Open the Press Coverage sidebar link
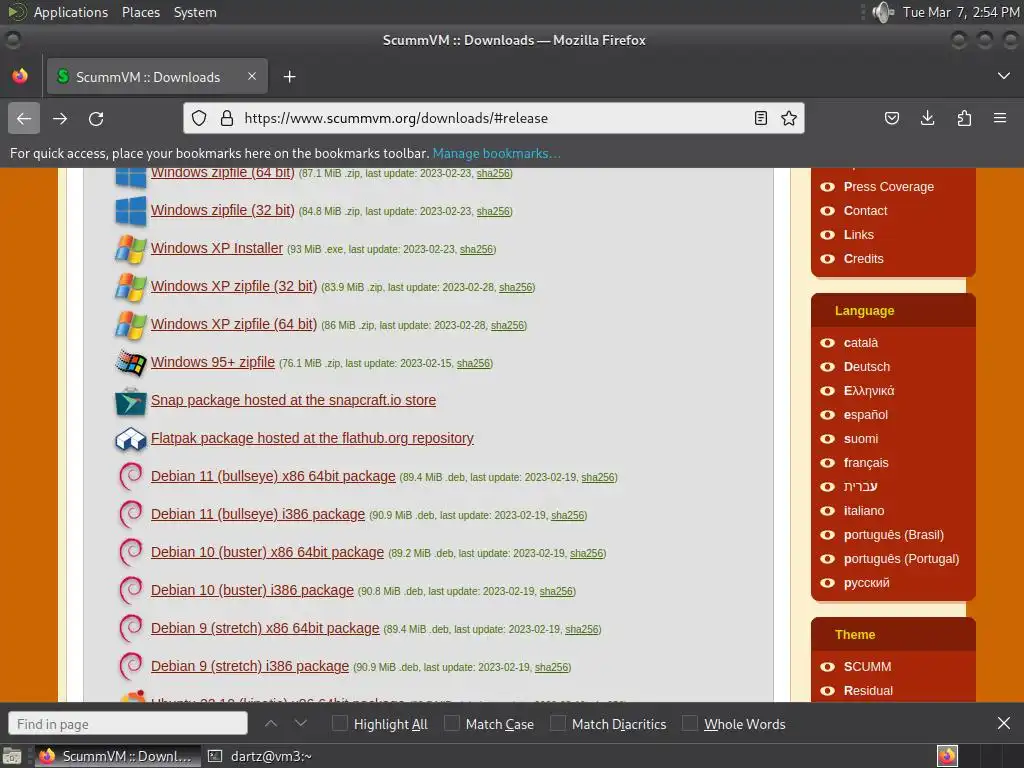 (889, 187)
